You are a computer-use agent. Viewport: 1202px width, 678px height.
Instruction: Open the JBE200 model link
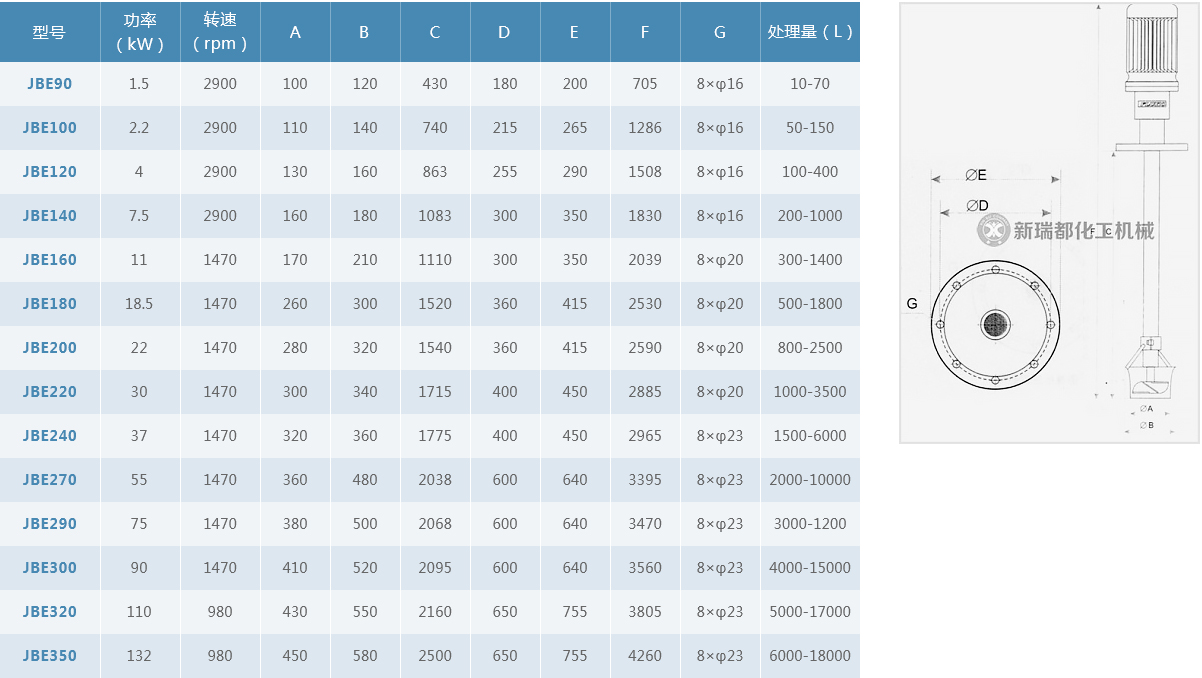coord(49,348)
